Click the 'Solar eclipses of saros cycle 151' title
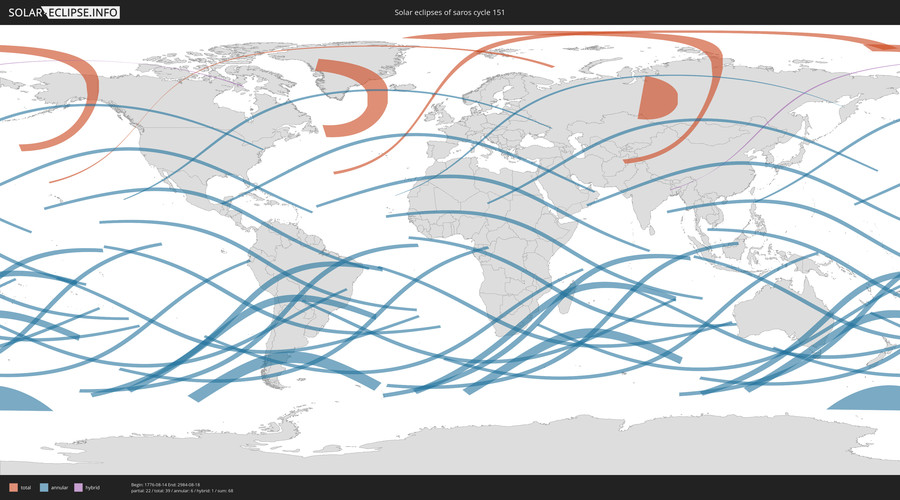Screen dimensions: 900x500 pos(449,12)
